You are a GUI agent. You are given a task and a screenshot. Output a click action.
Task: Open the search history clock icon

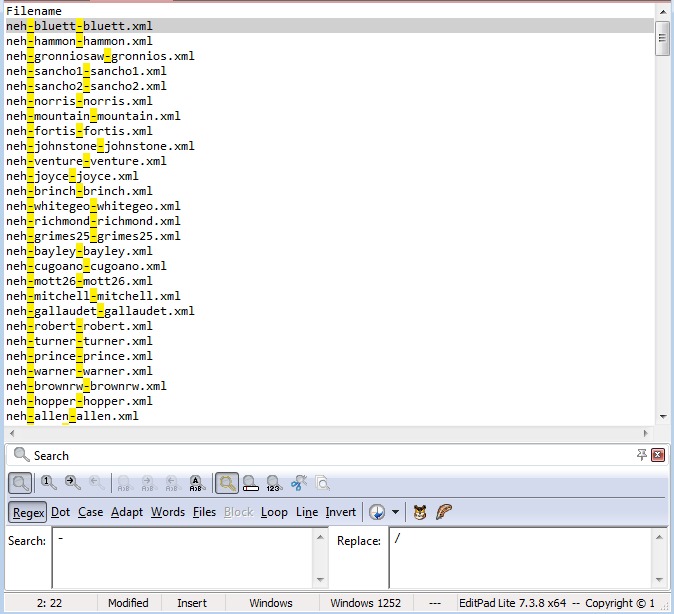click(x=377, y=512)
